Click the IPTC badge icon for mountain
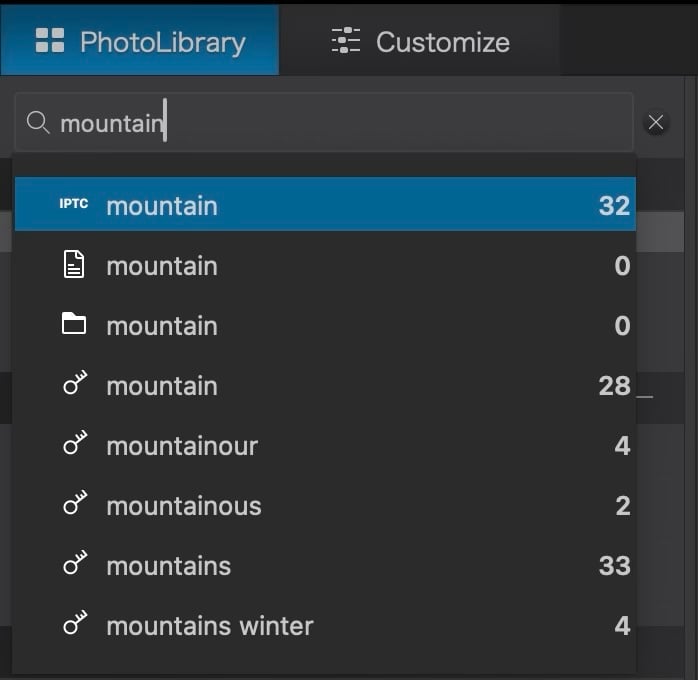This screenshot has height=680, width=698. 73,205
